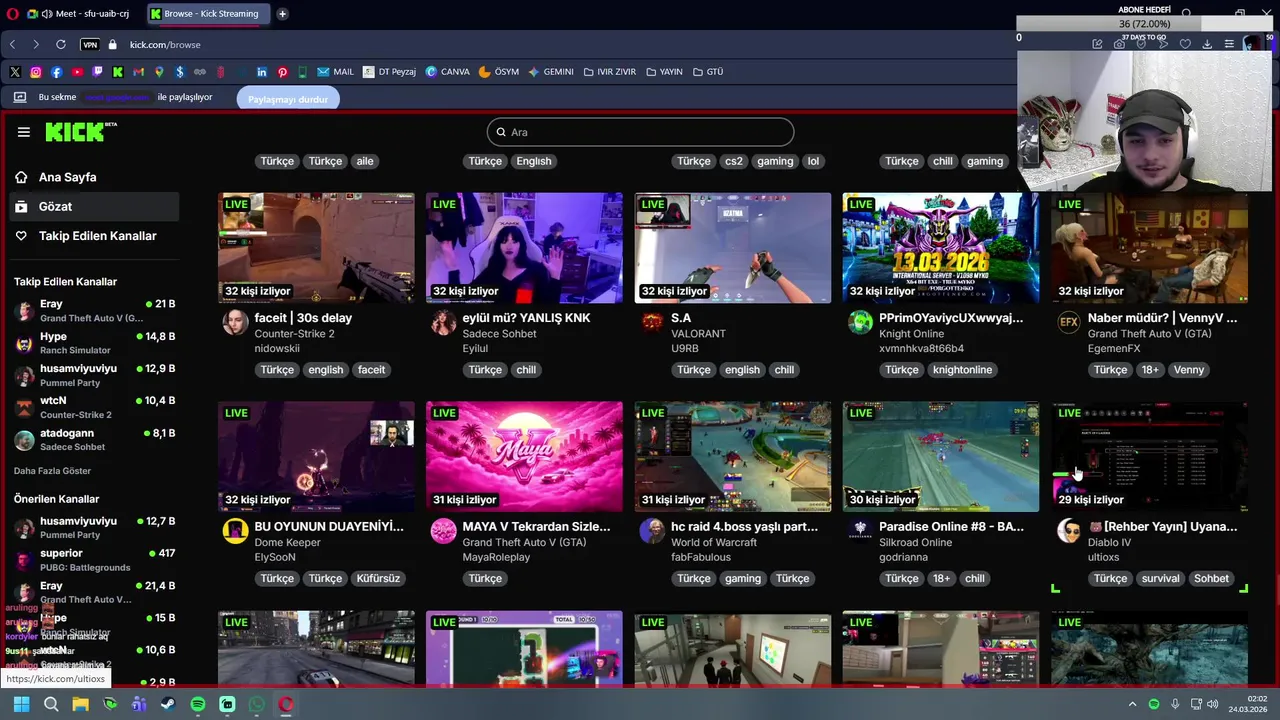
Task: Open the Pinterest bookmark
Action: [283, 72]
